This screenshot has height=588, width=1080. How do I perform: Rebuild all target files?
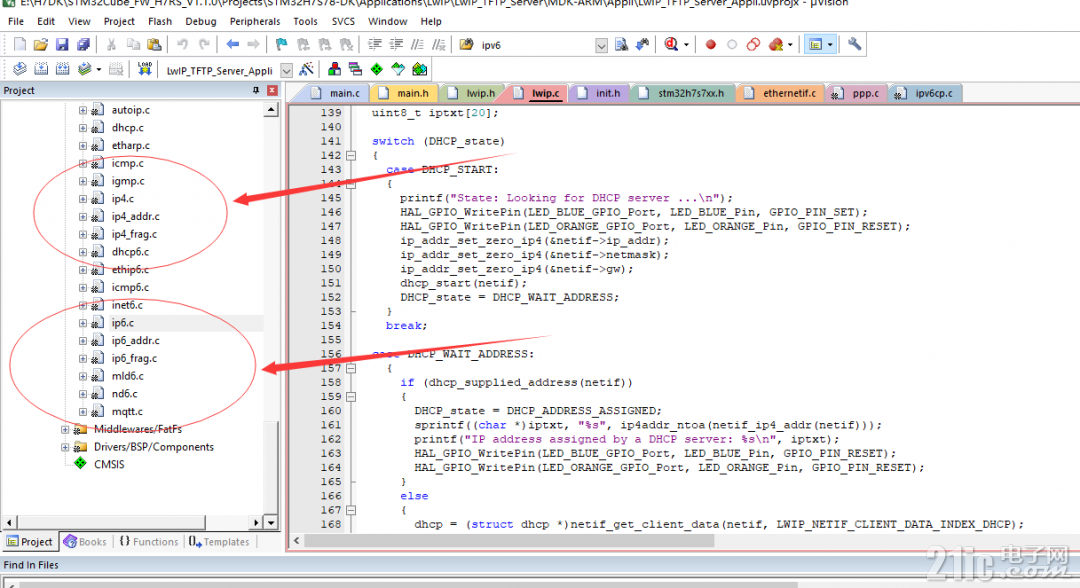62,69
